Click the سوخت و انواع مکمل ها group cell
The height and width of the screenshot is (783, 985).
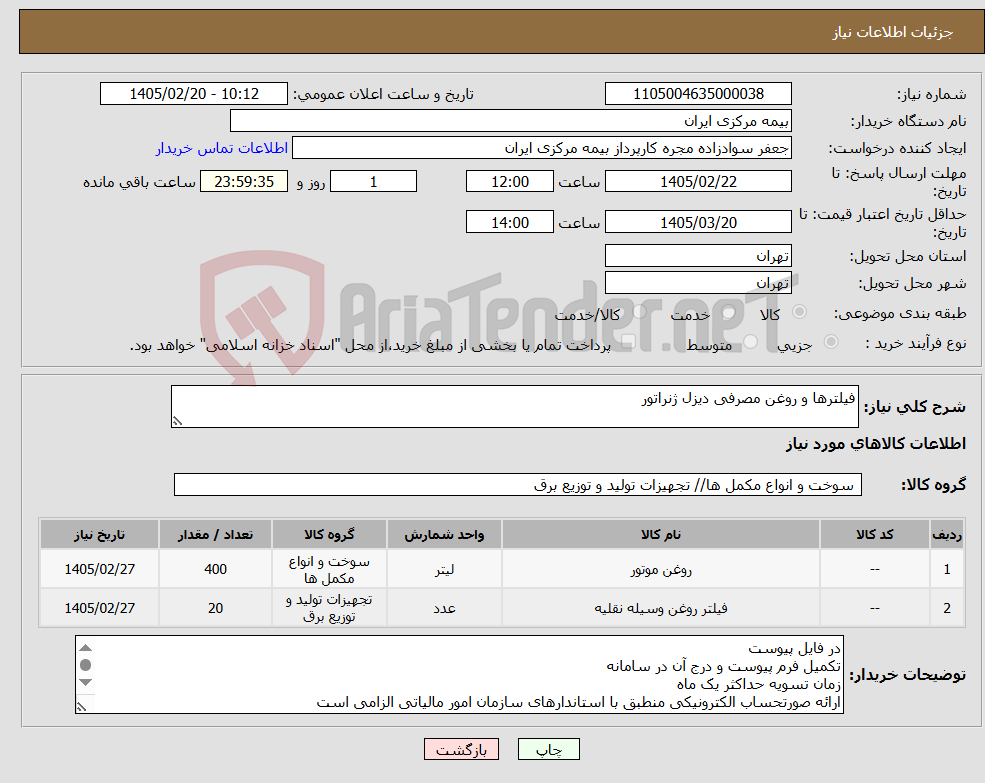pos(329,569)
